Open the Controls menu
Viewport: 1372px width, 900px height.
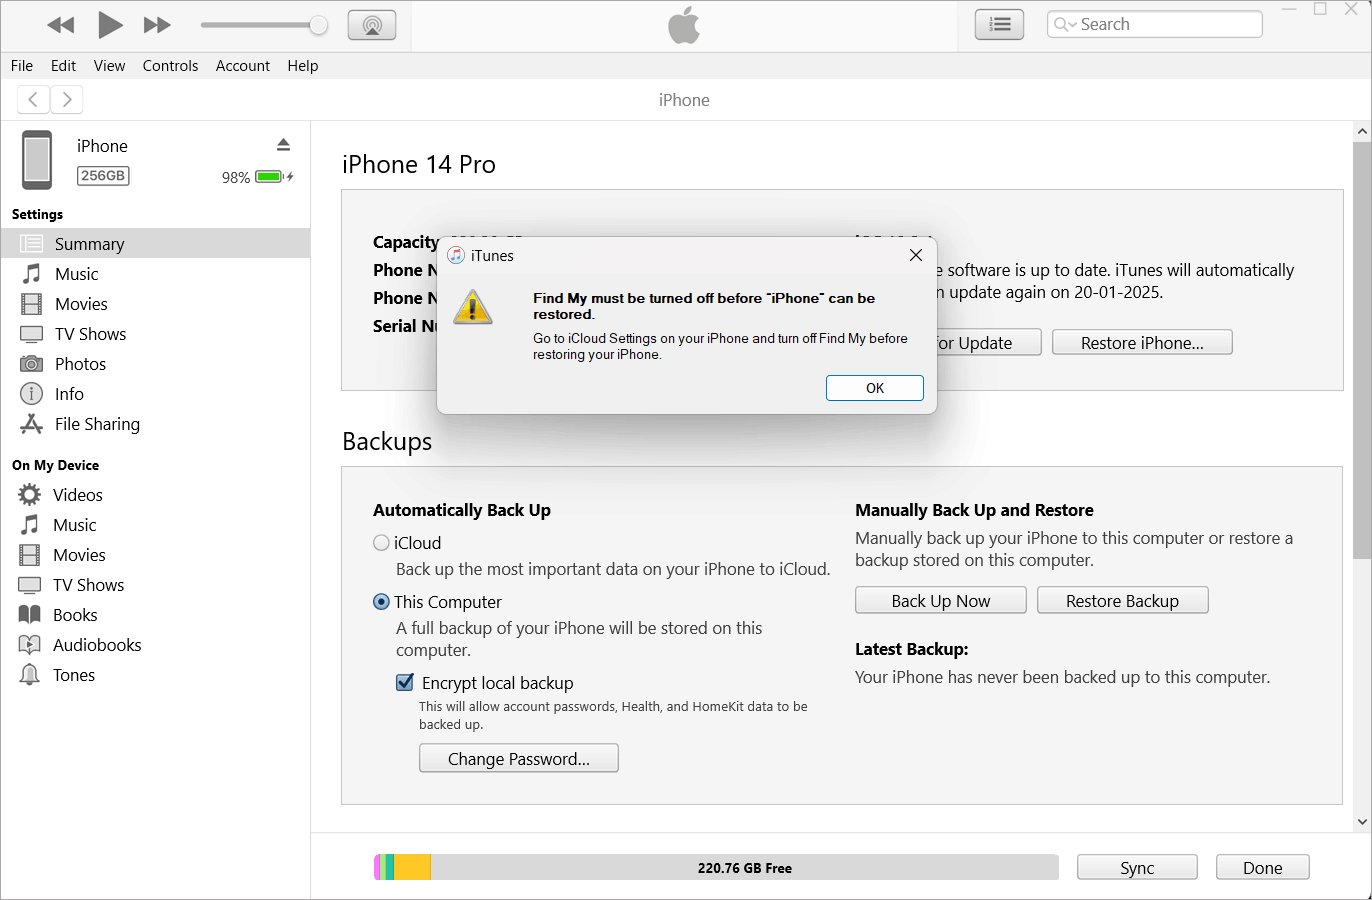coord(170,66)
